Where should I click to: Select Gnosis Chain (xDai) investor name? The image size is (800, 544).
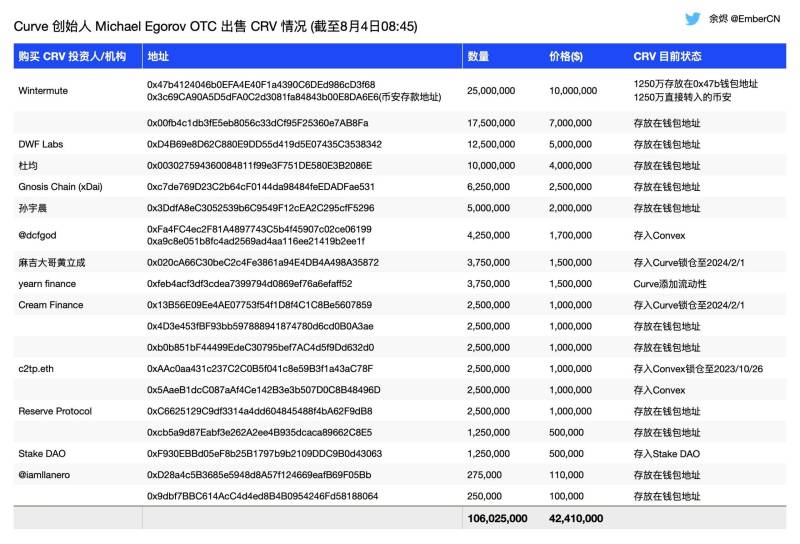[60, 187]
